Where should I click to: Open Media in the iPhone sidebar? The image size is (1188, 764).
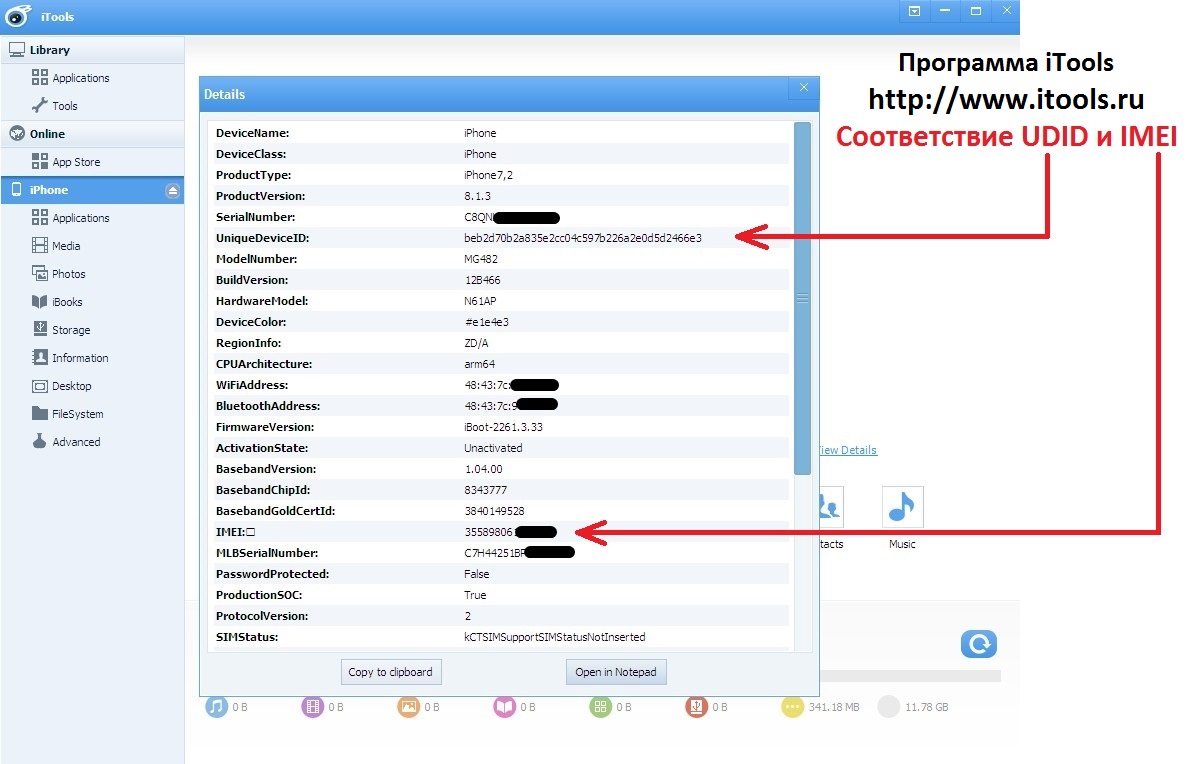tap(56, 246)
